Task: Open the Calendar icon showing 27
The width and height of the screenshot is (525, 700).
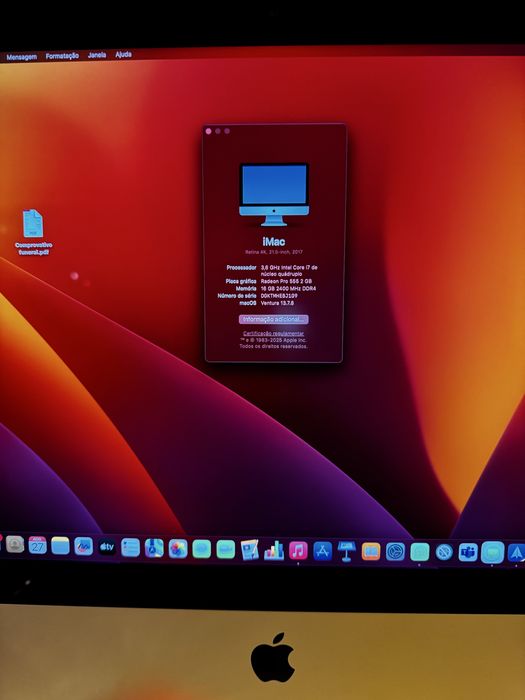Action: (x=38, y=545)
